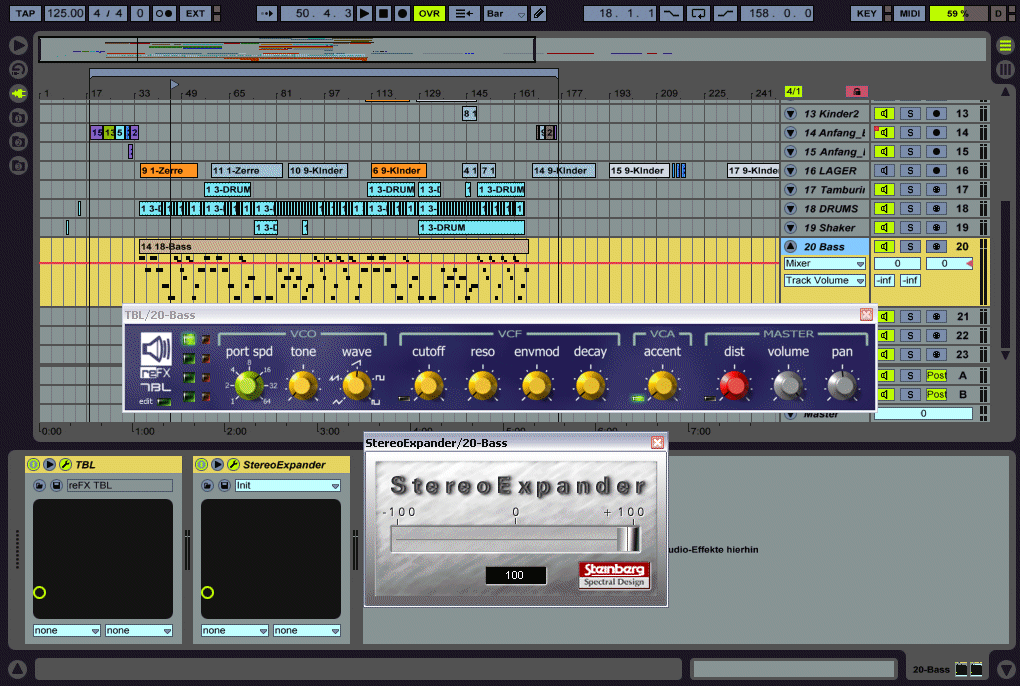Viewport: 1020px width, 686px height.
Task: Hide the detail view at bottom right
Action: (x=1006, y=668)
